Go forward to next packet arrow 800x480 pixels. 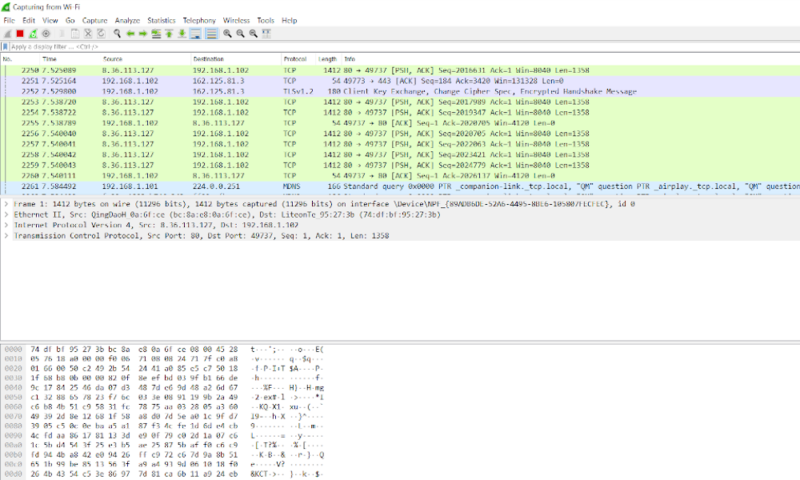point(143,34)
